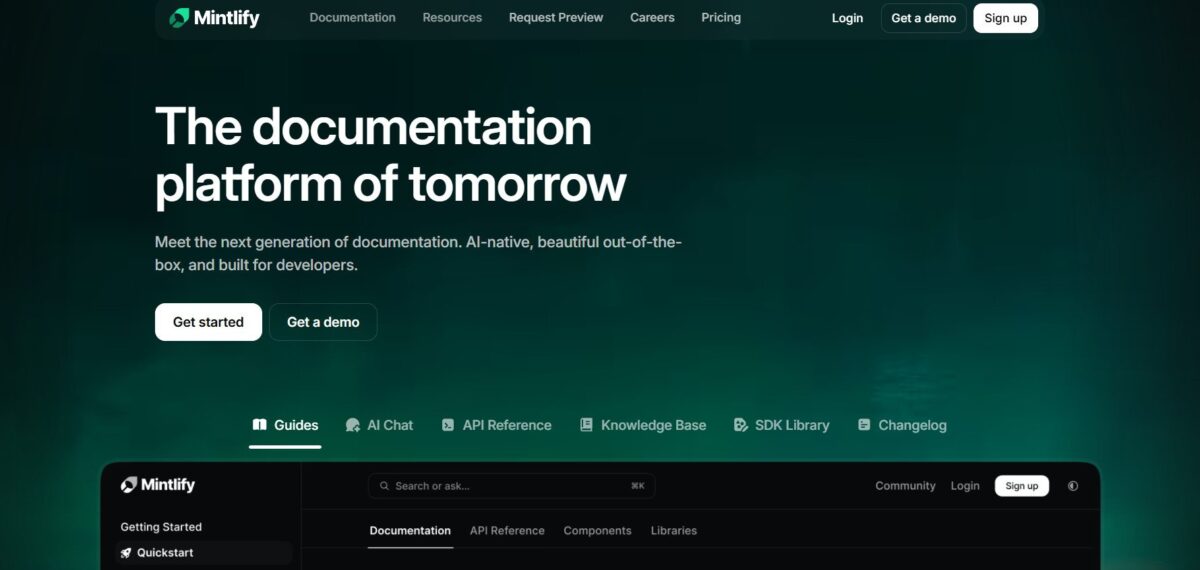Select Libraries tab in docs preview
The height and width of the screenshot is (570, 1200).
click(x=674, y=531)
